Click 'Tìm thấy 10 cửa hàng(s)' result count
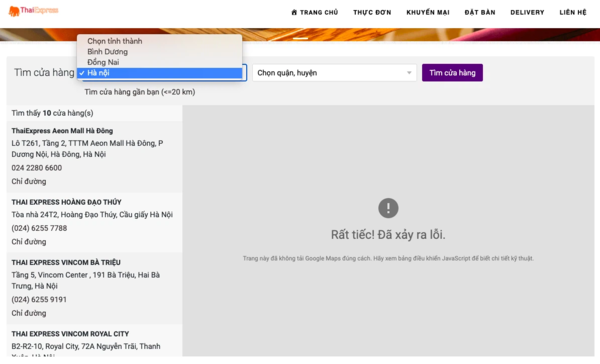This screenshot has height=364, width=600. [52, 113]
